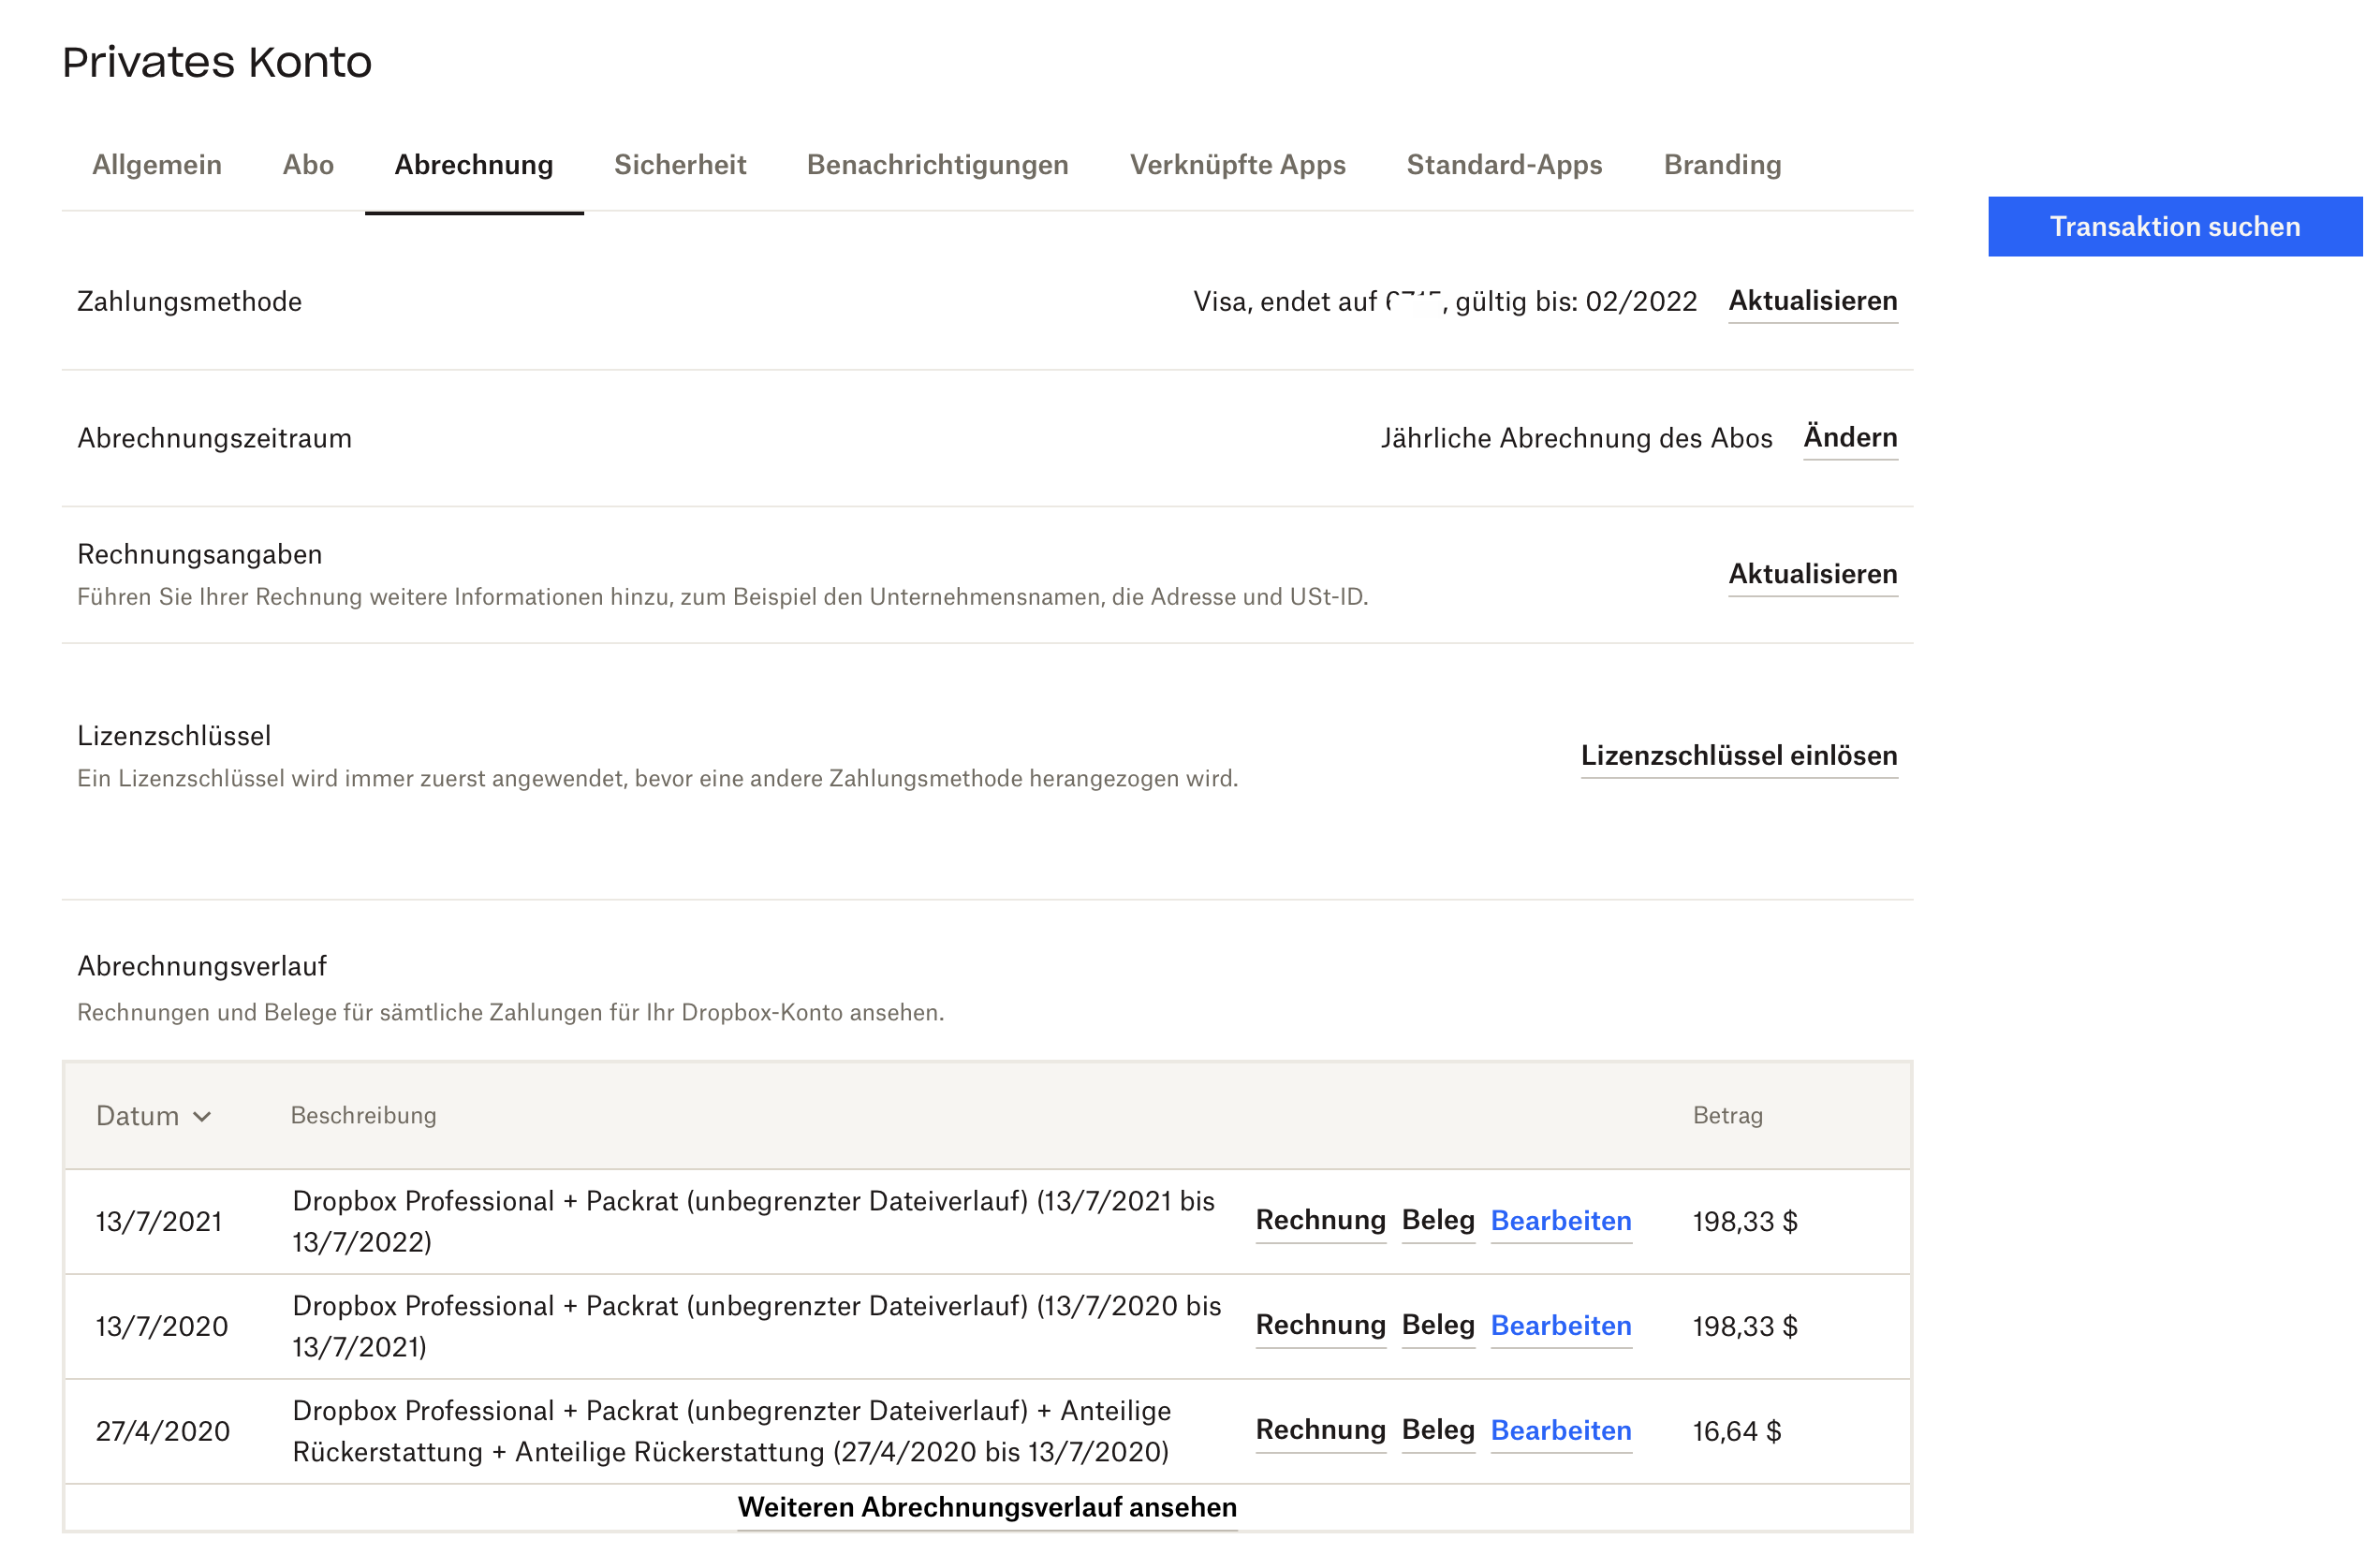Click the 198,33 $ amount dated 13/7/2021

(1745, 1222)
